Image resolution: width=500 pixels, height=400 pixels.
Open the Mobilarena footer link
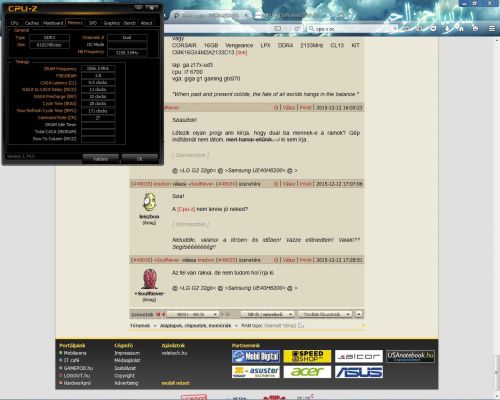[75, 353]
